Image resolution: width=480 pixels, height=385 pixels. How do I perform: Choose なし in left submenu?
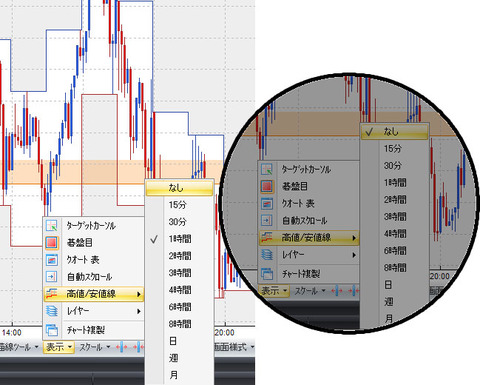tap(179, 188)
